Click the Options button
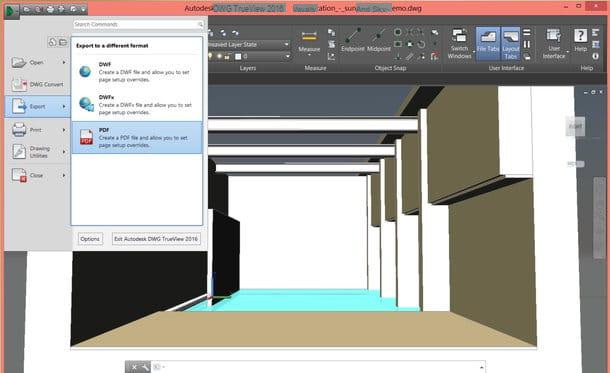Viewport: 610px width, 373px height. (90, 239)
